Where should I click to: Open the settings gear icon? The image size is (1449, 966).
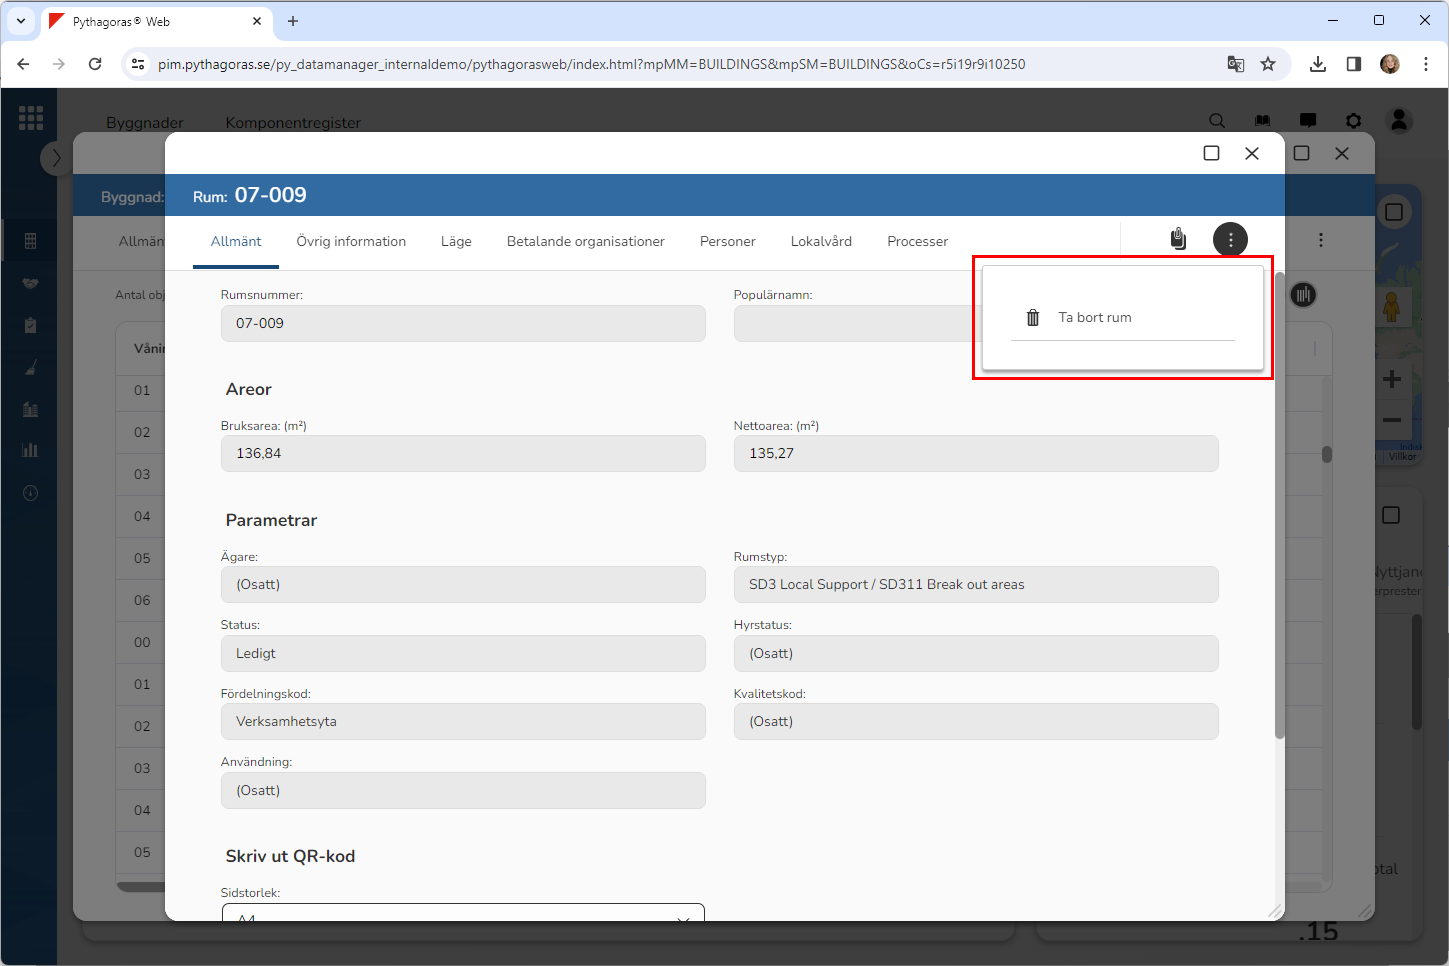click(1353, 121)
